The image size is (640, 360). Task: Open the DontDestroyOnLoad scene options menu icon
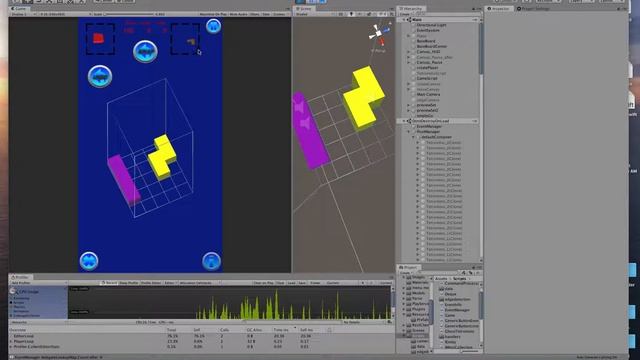pos(475,121)
